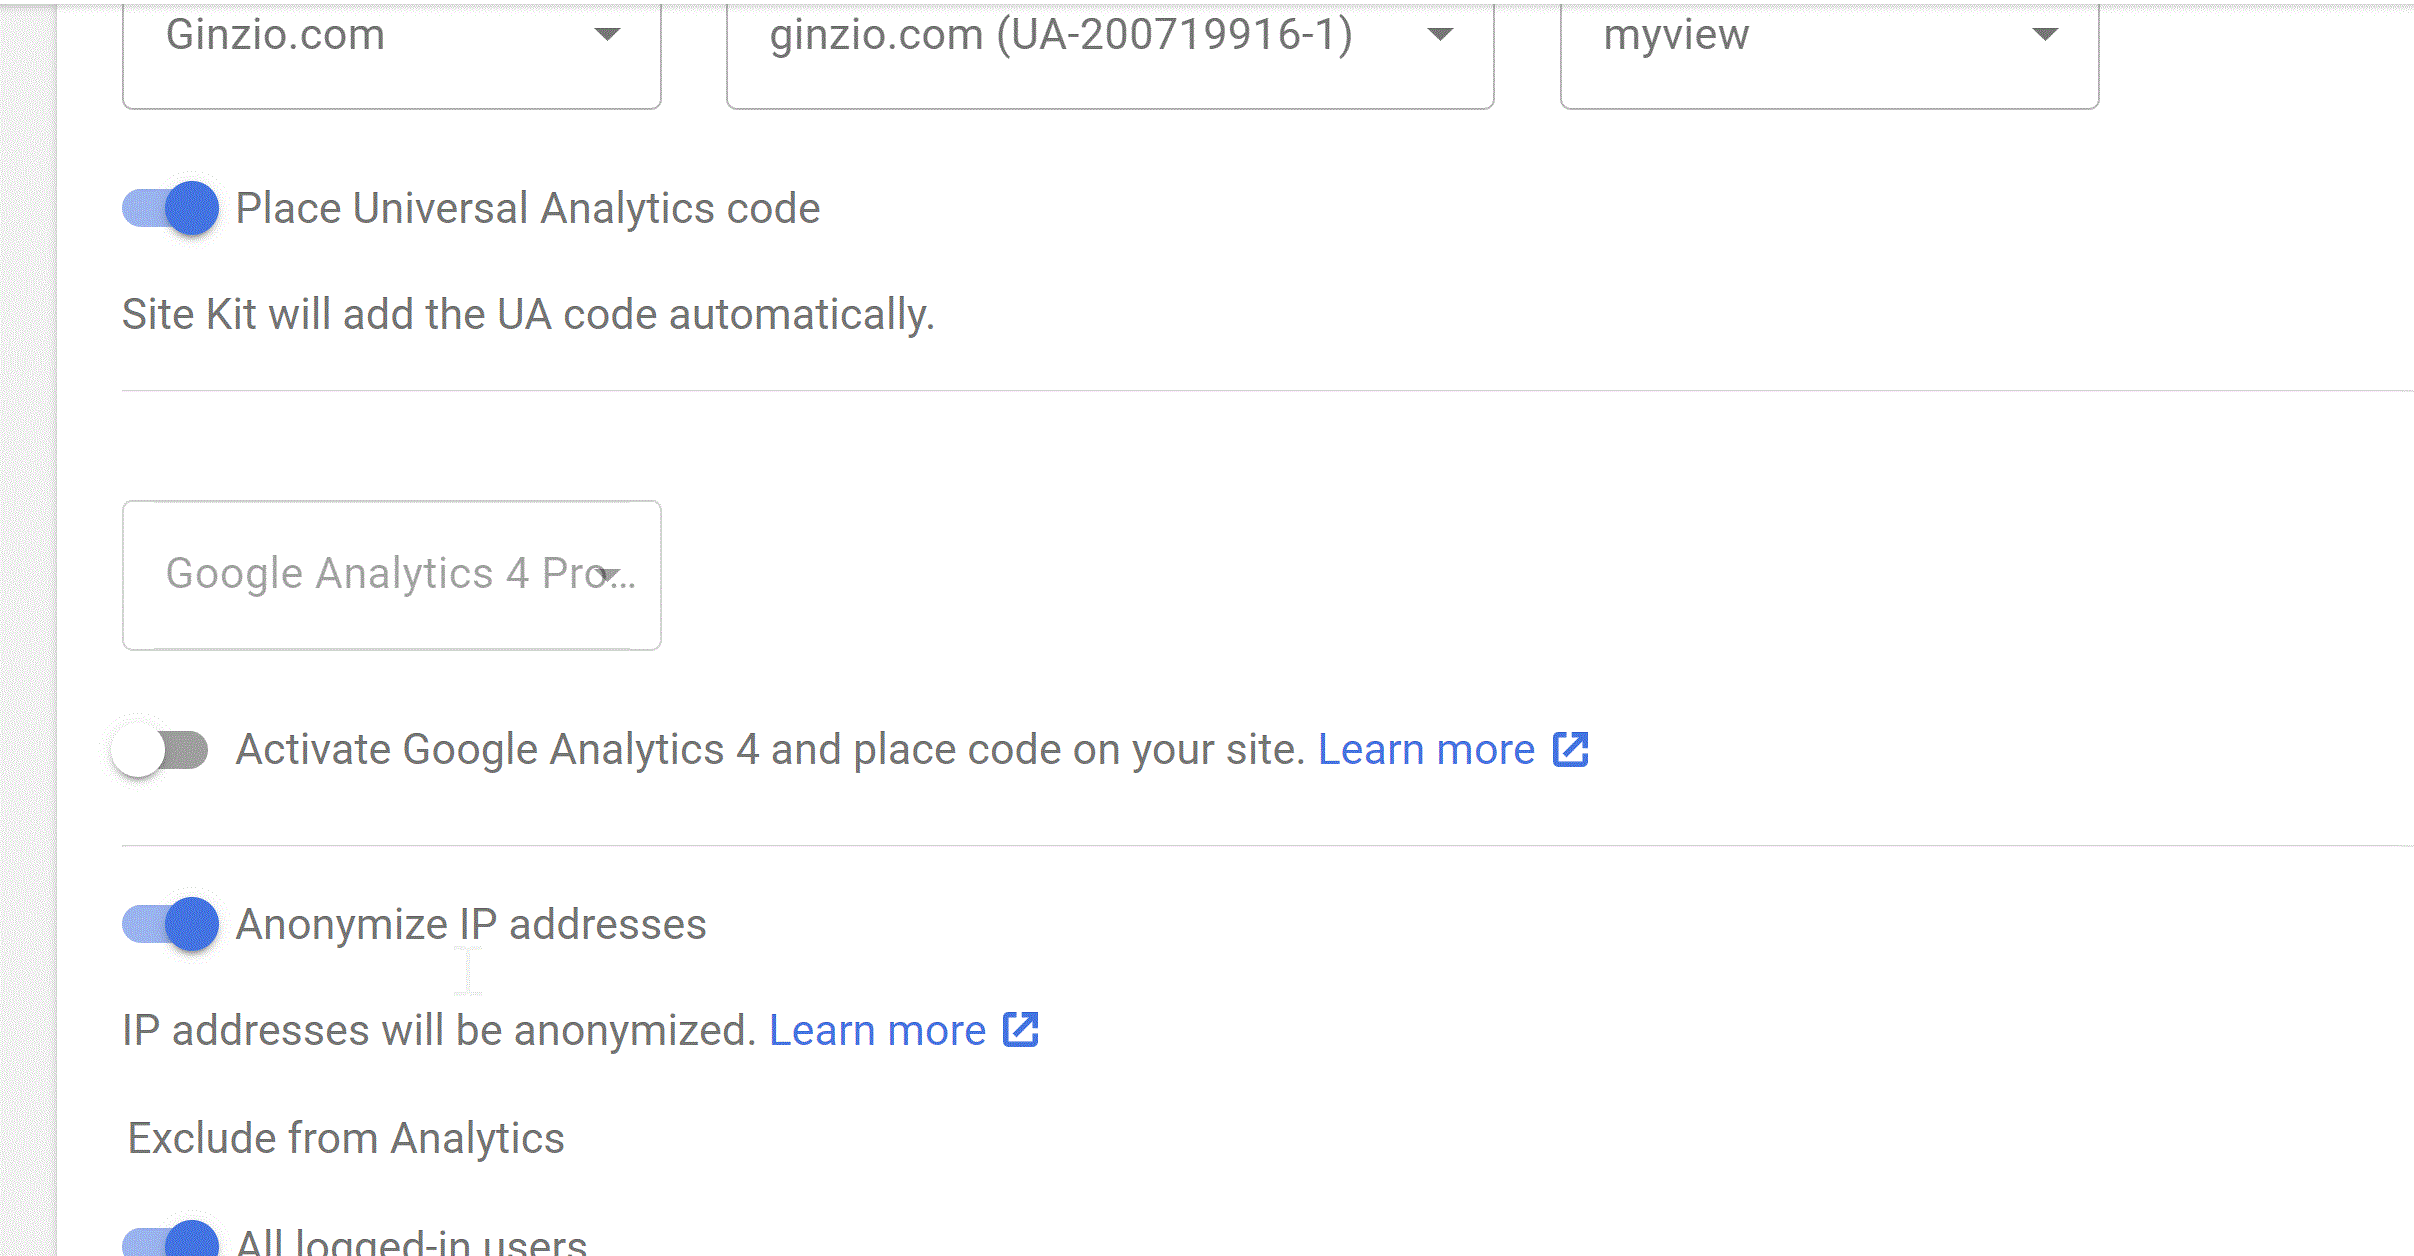Turn off Anonymize IP addresses
2414x1256 pixels.
(x=169, y=924)
